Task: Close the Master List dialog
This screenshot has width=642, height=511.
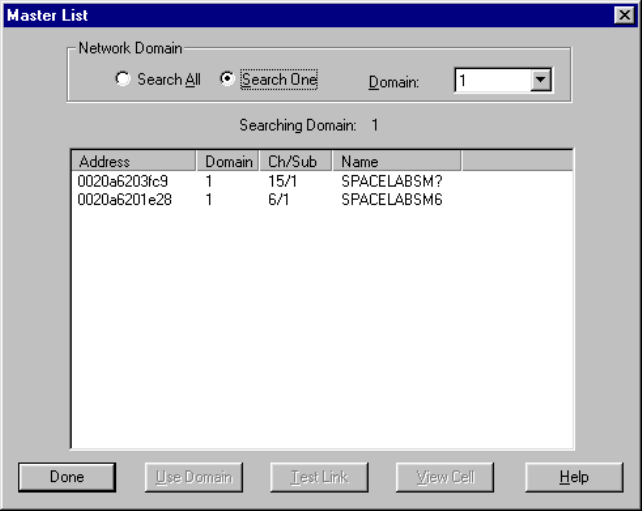Action: (x=624, y=15)
